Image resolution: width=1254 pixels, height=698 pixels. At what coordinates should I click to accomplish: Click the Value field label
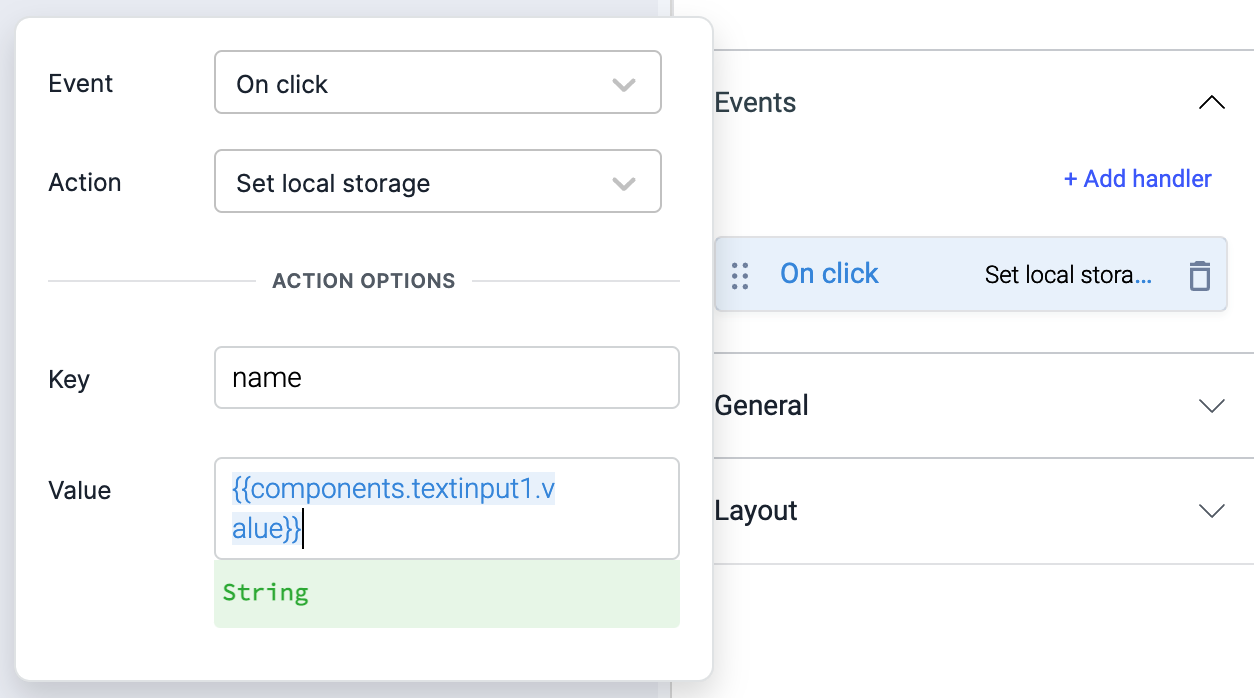(x=80, y=490)
